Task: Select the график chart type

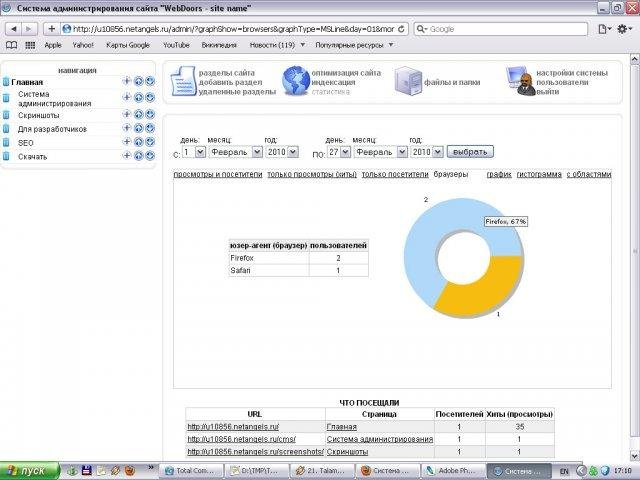Action: tap(499, 174)
